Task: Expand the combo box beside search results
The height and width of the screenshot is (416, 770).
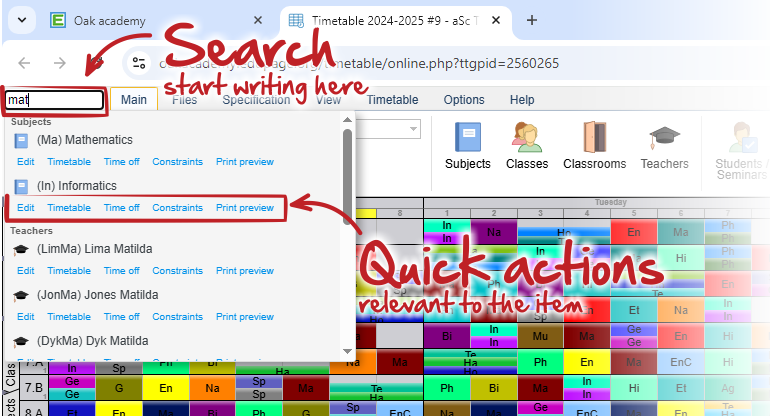Action: coord(413,129)
